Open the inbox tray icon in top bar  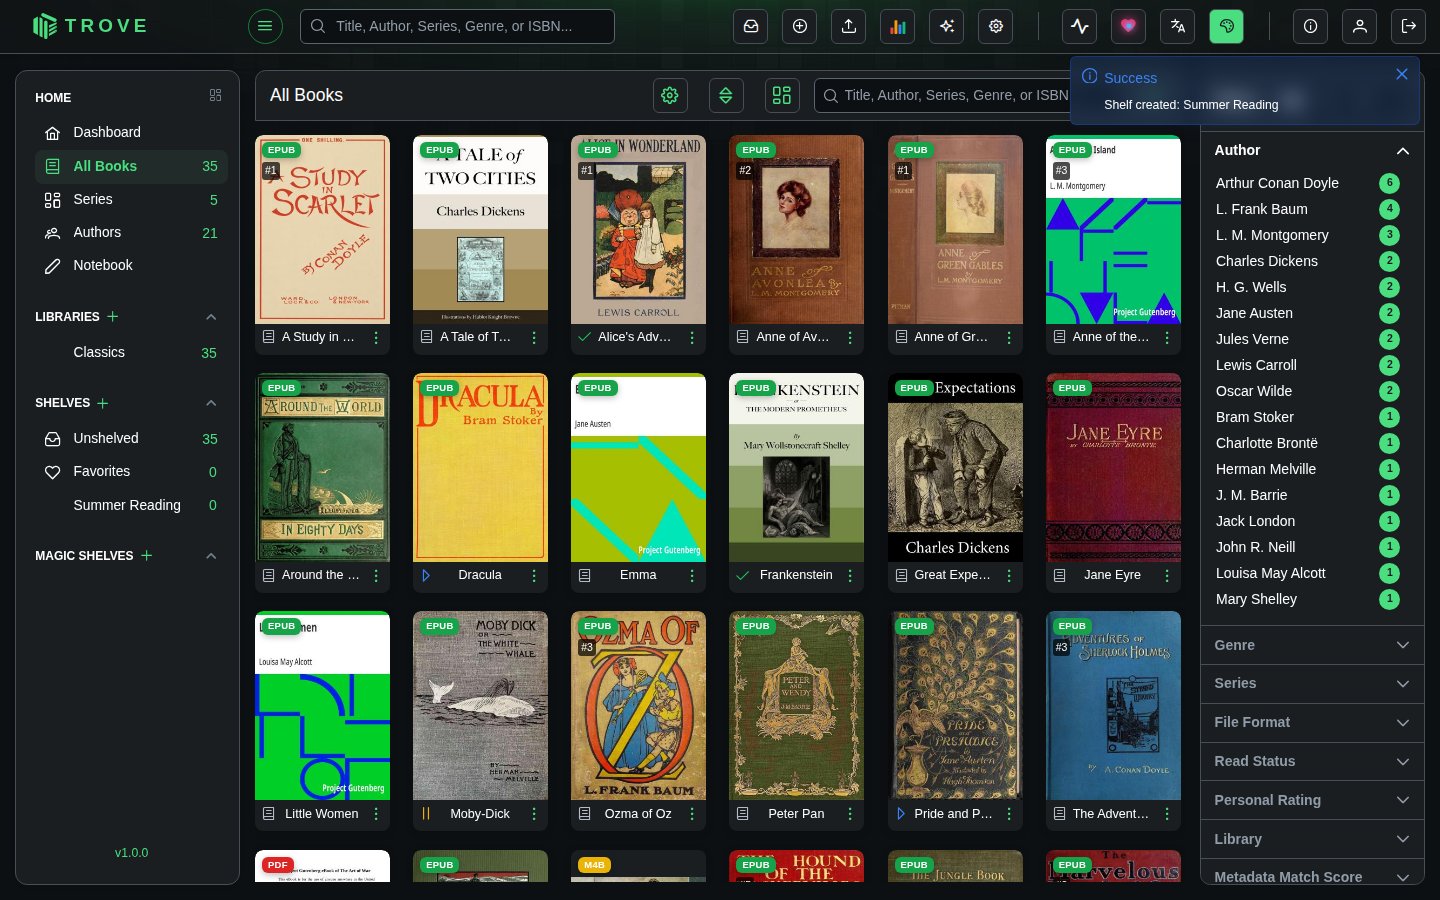tap(751, 26)
